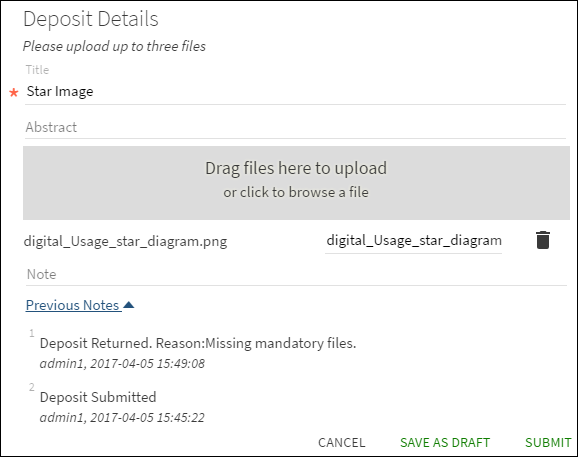Cancel the deposit details form
The image size is (578, 457).
point(342,442)
